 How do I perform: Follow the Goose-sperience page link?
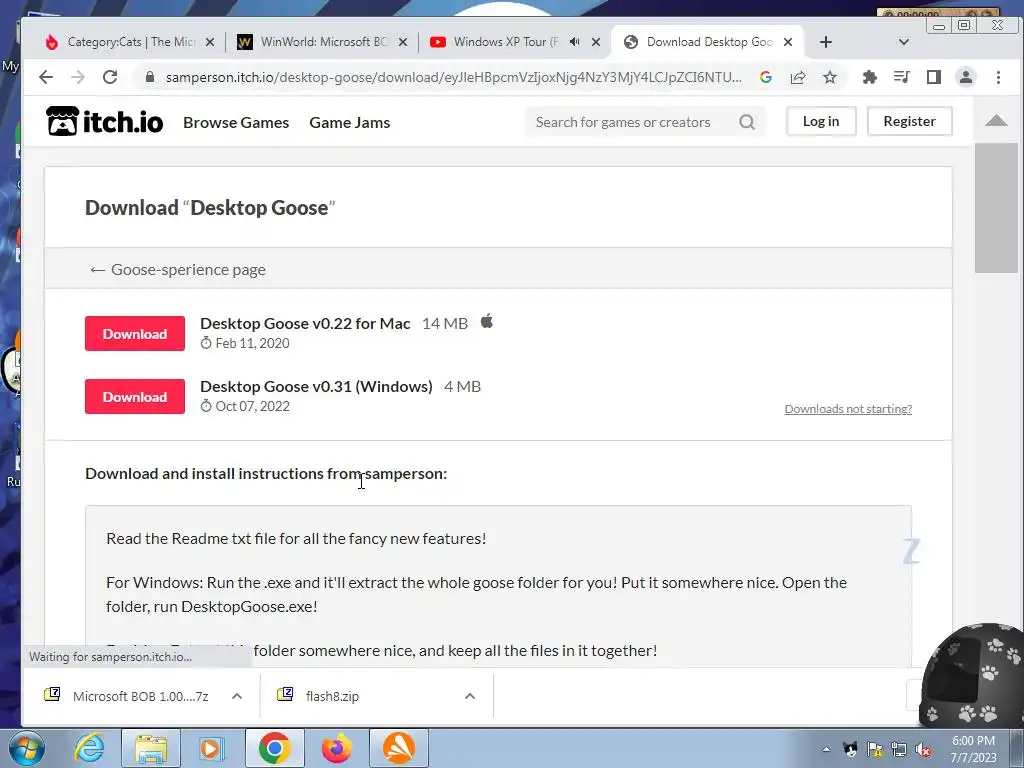[x=178, y=269]
